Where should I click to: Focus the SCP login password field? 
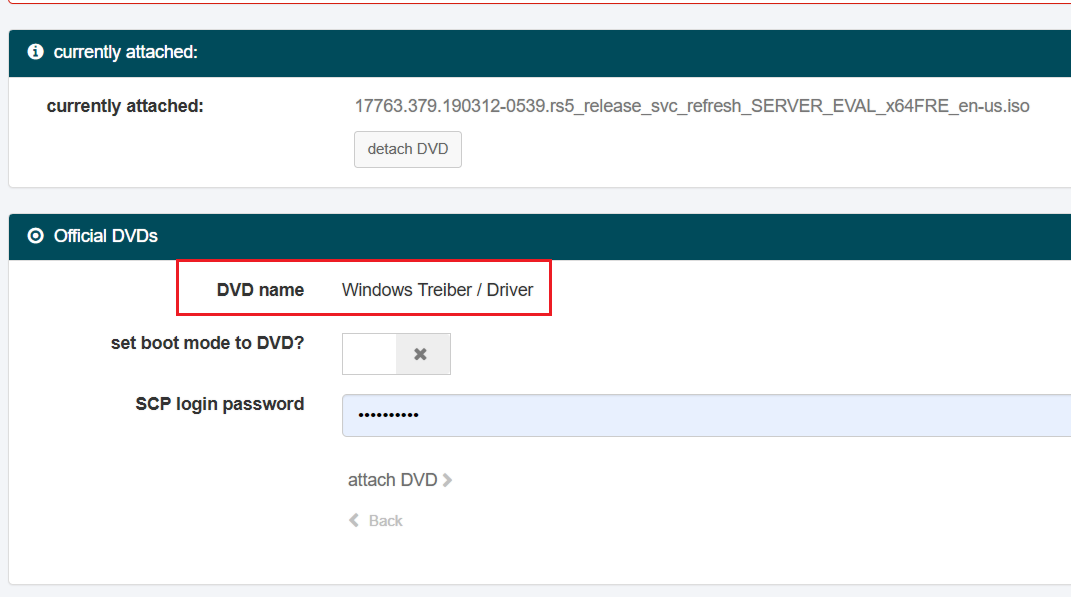pos(706,415)
